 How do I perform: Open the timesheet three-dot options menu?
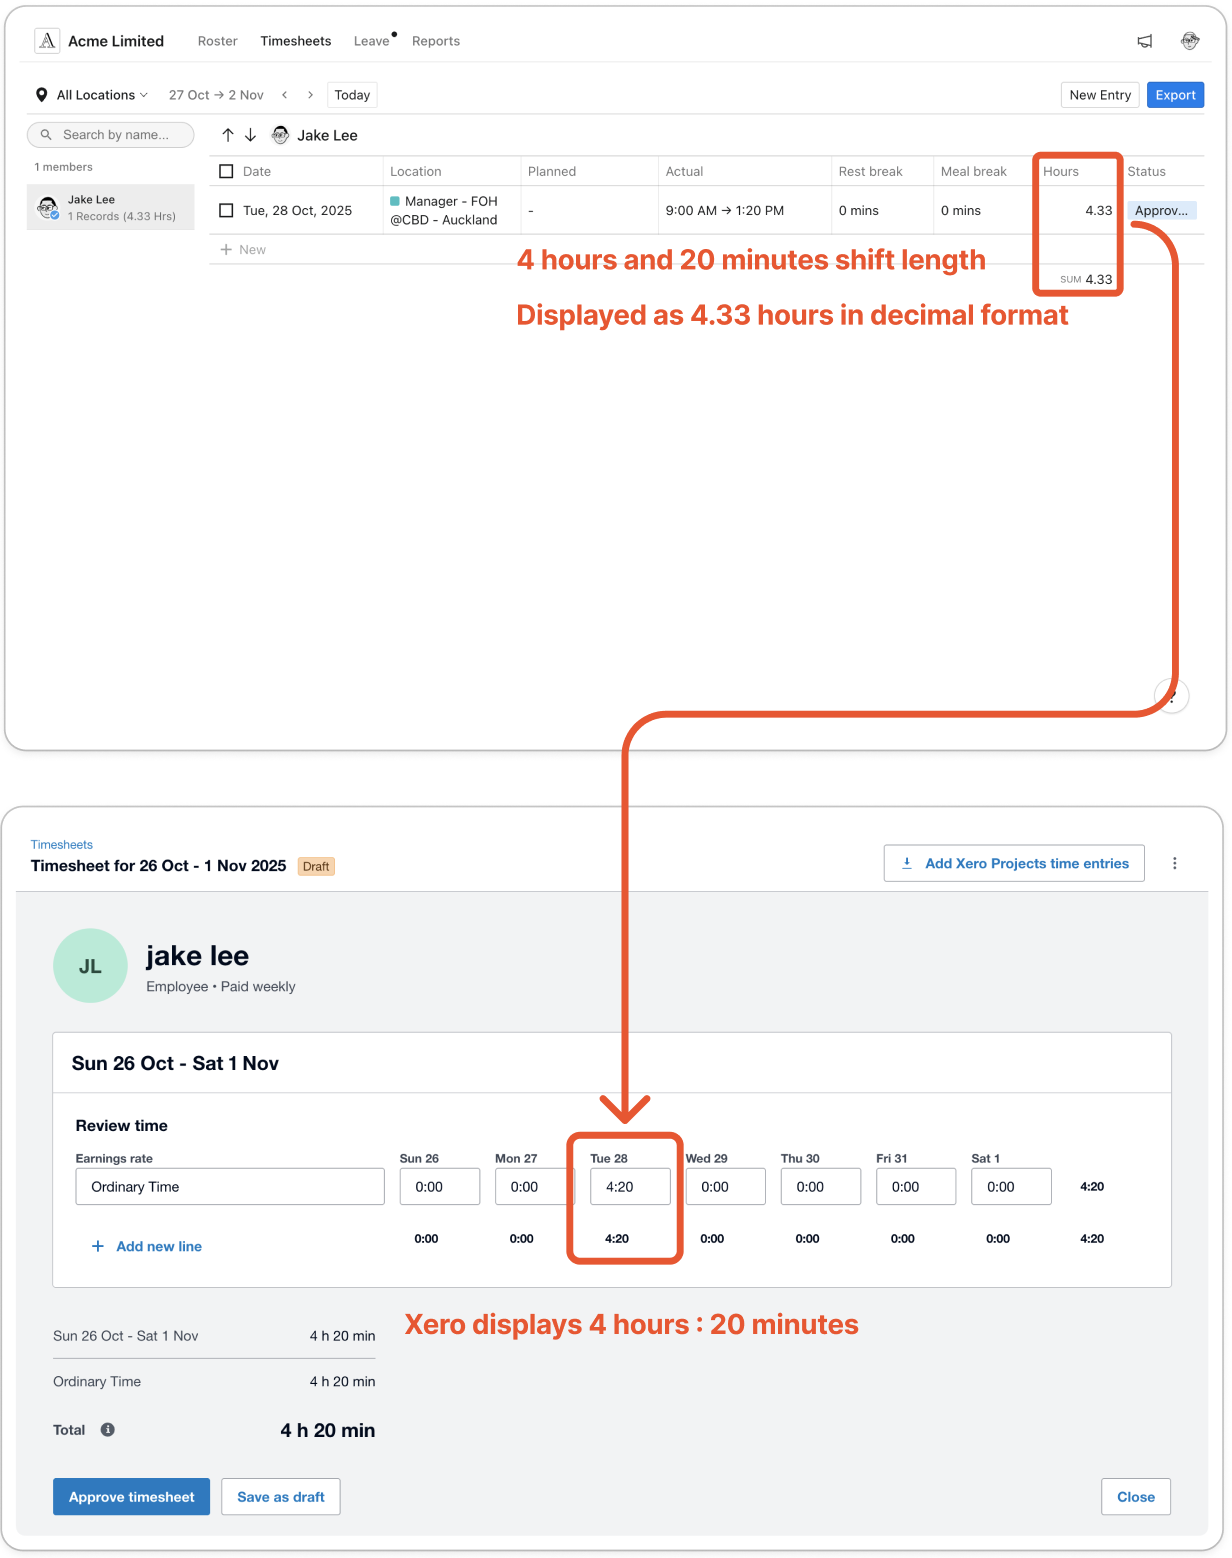click(x=1175, y=863)
